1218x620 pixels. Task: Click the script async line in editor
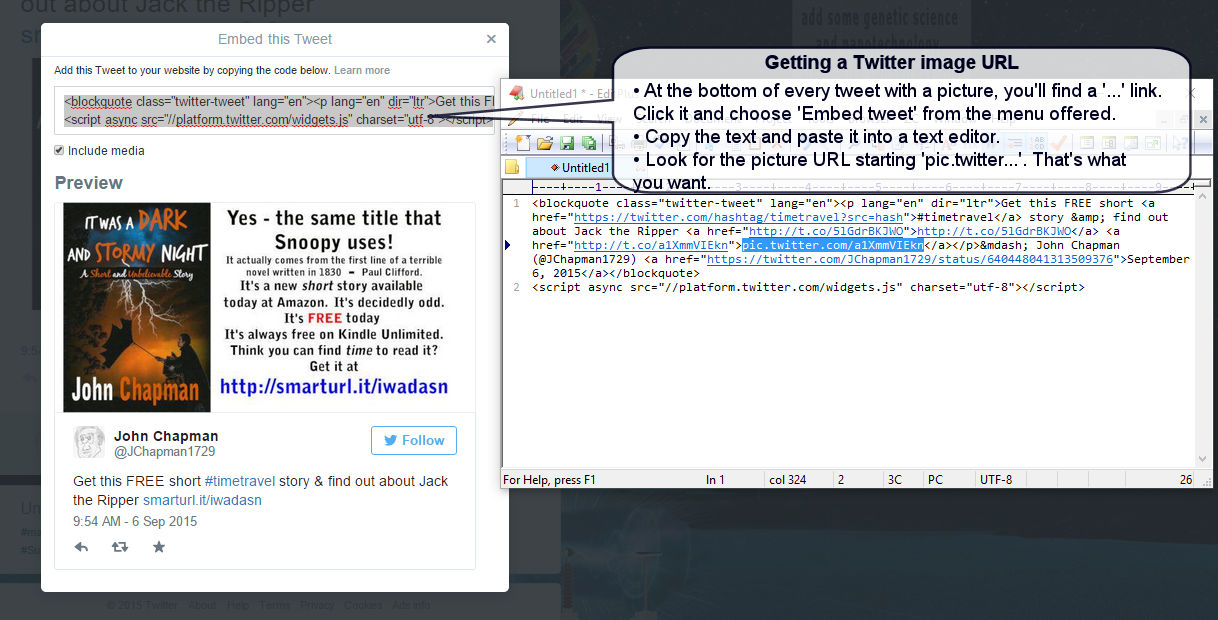(x=808, y=287)
